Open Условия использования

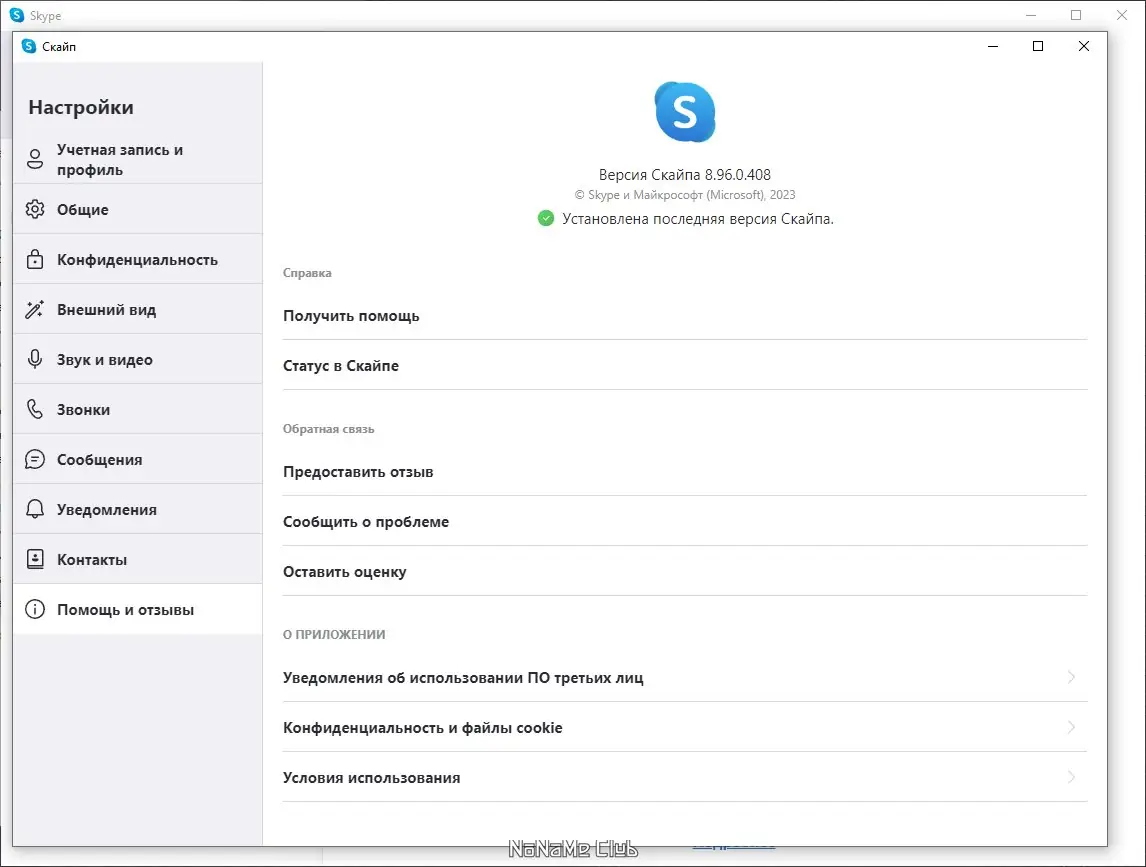[685, 778]
